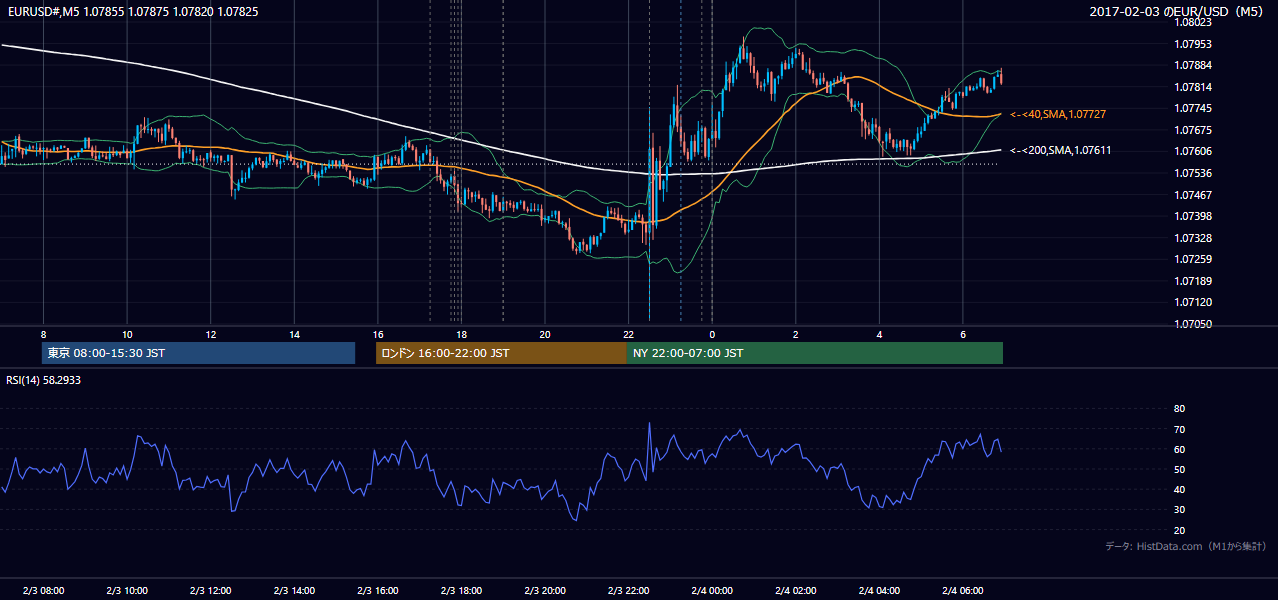Click RSI scale value 60
The image size is (1278, 600).
[x=1179, y=449]
